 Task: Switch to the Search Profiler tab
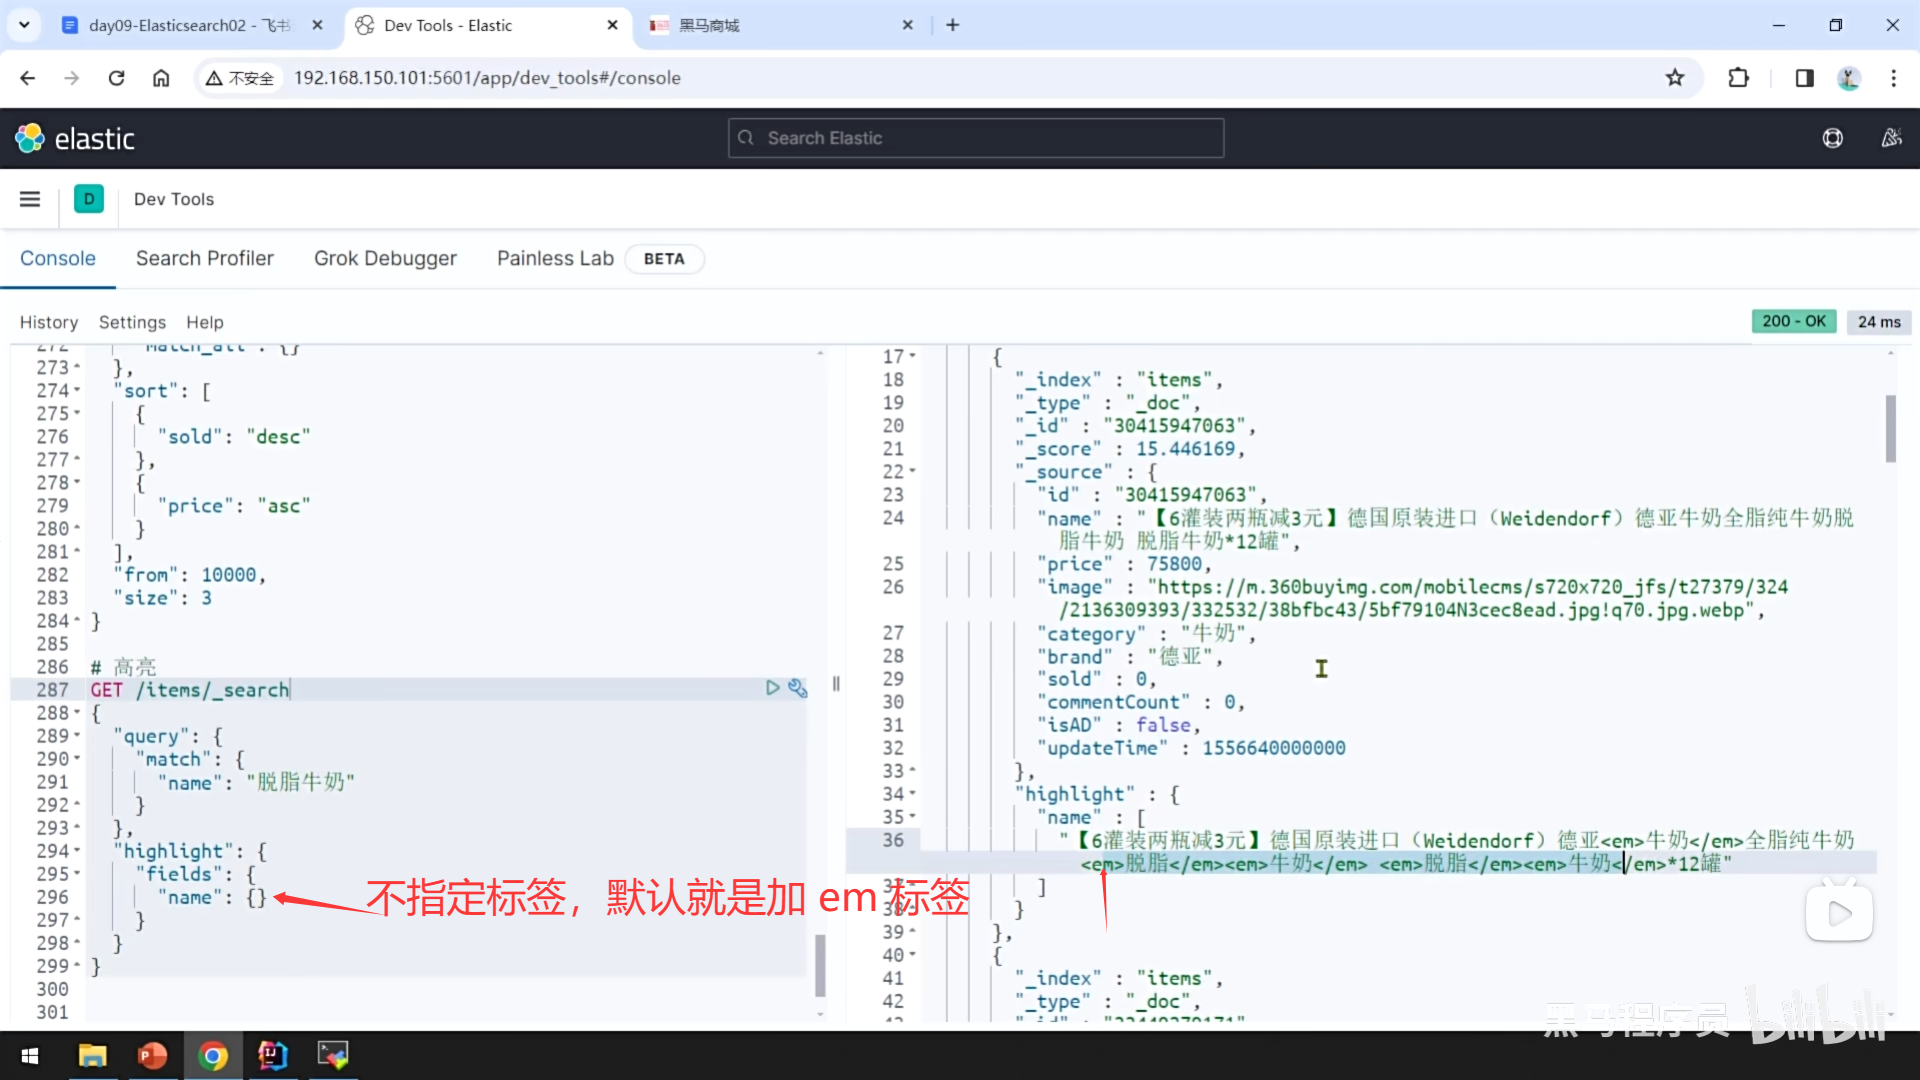pos(204,258)
